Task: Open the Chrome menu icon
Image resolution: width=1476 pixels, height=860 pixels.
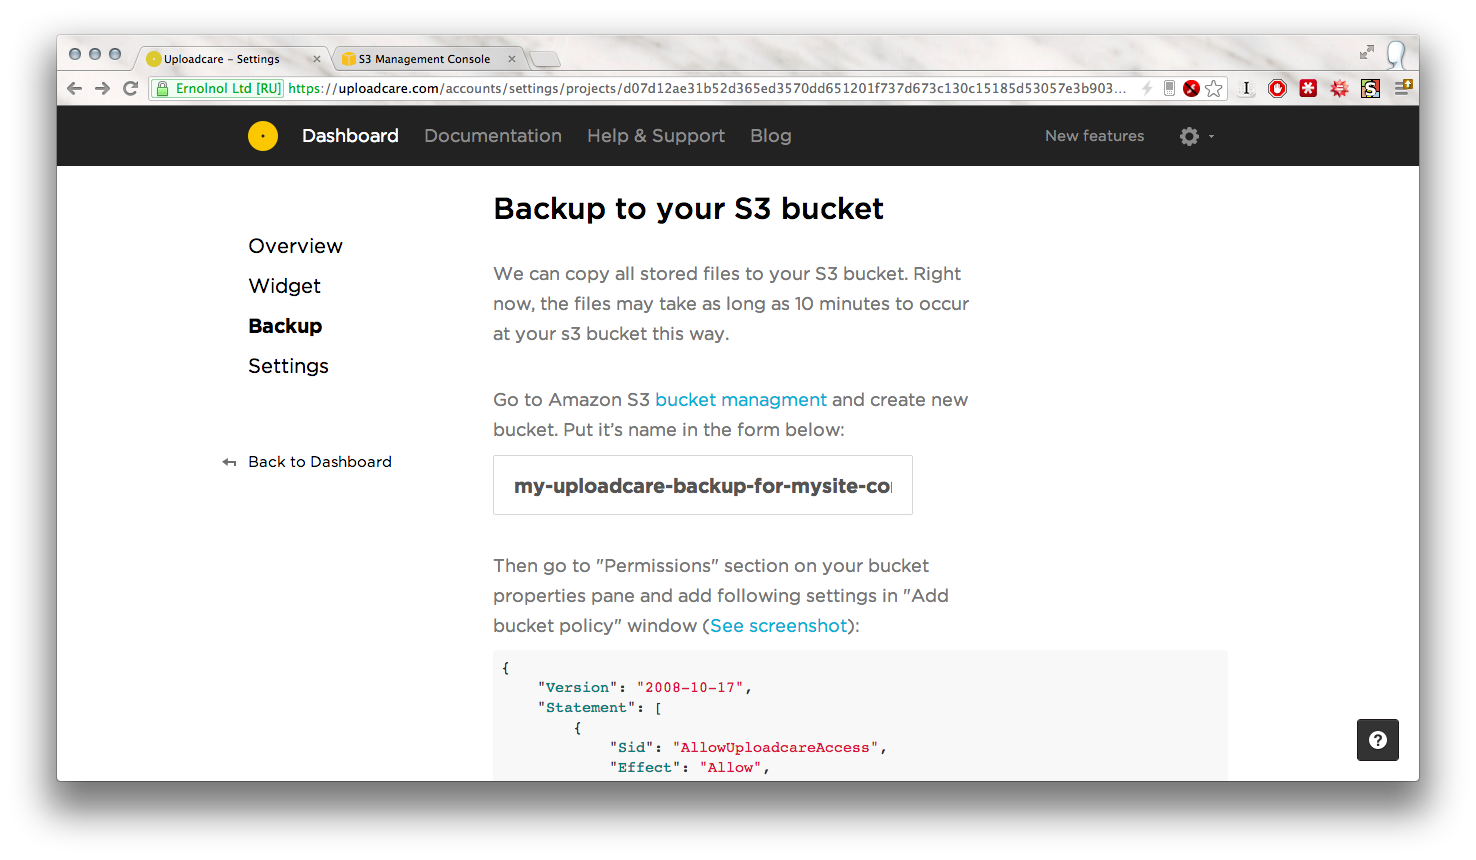Action: 1403,88
